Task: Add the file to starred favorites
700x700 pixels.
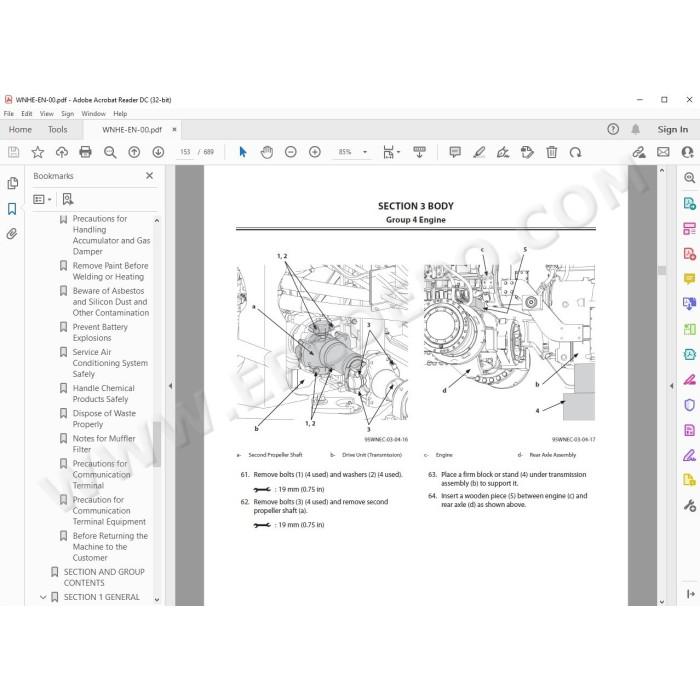Action: tap(38, 152)
